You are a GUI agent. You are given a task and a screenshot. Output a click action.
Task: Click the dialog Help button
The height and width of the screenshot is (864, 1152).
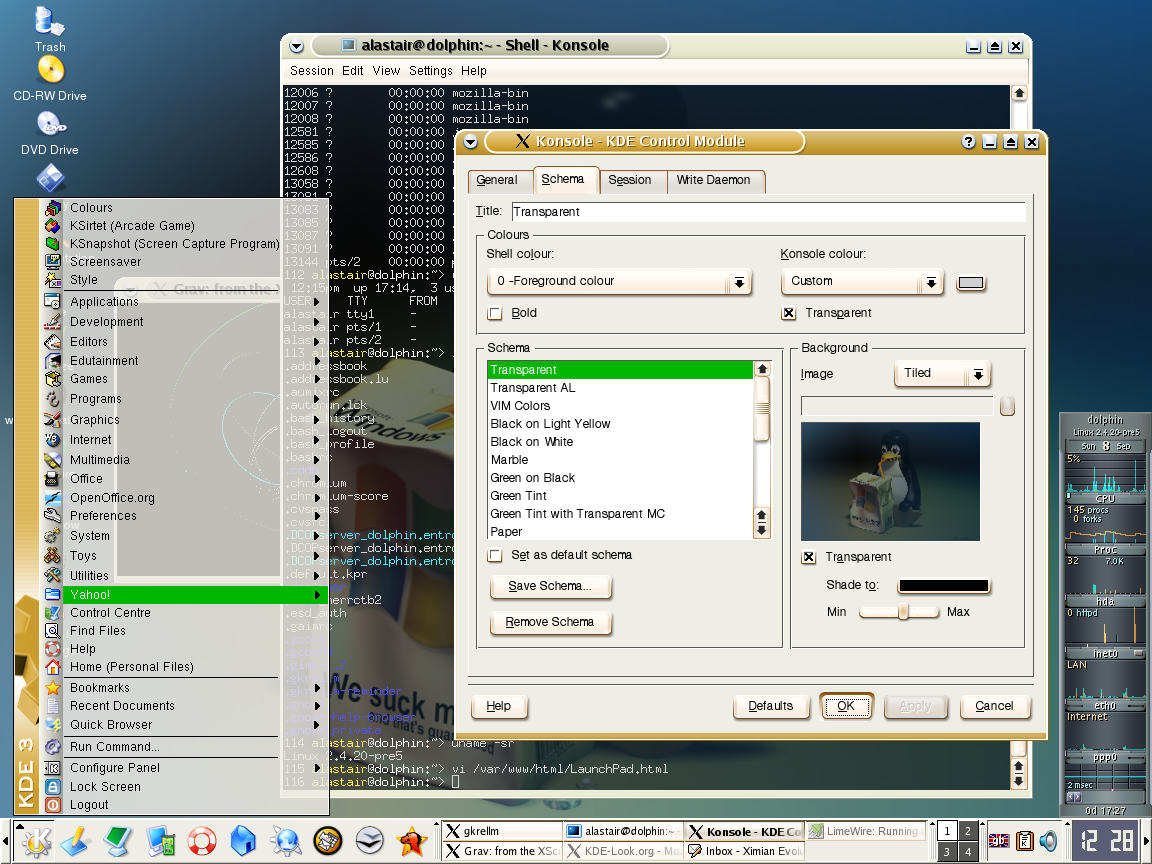pos(498,706)
